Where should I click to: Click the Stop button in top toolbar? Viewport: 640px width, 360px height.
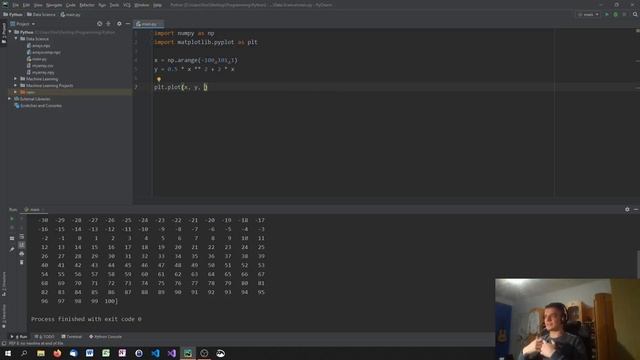pos(624,14)
